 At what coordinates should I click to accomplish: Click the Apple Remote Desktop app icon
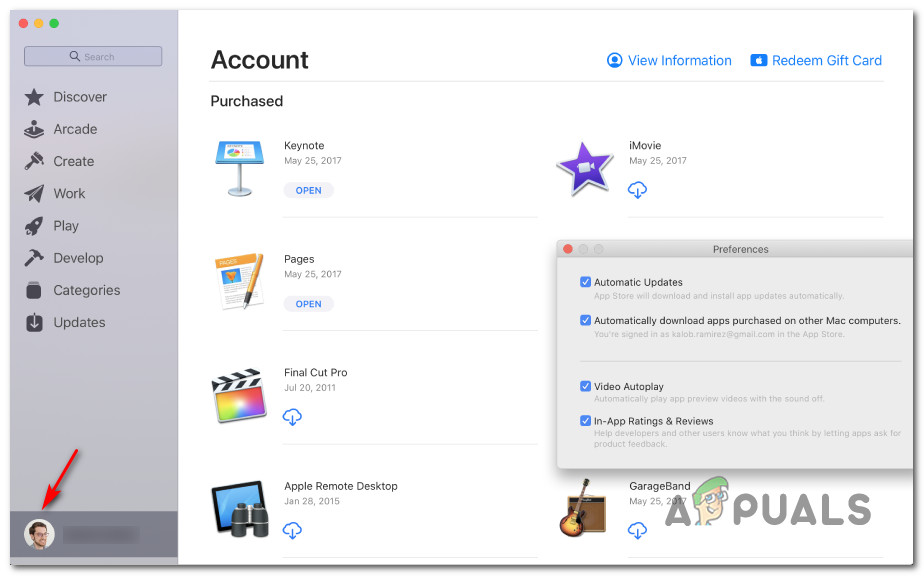(x=239, y=509)
